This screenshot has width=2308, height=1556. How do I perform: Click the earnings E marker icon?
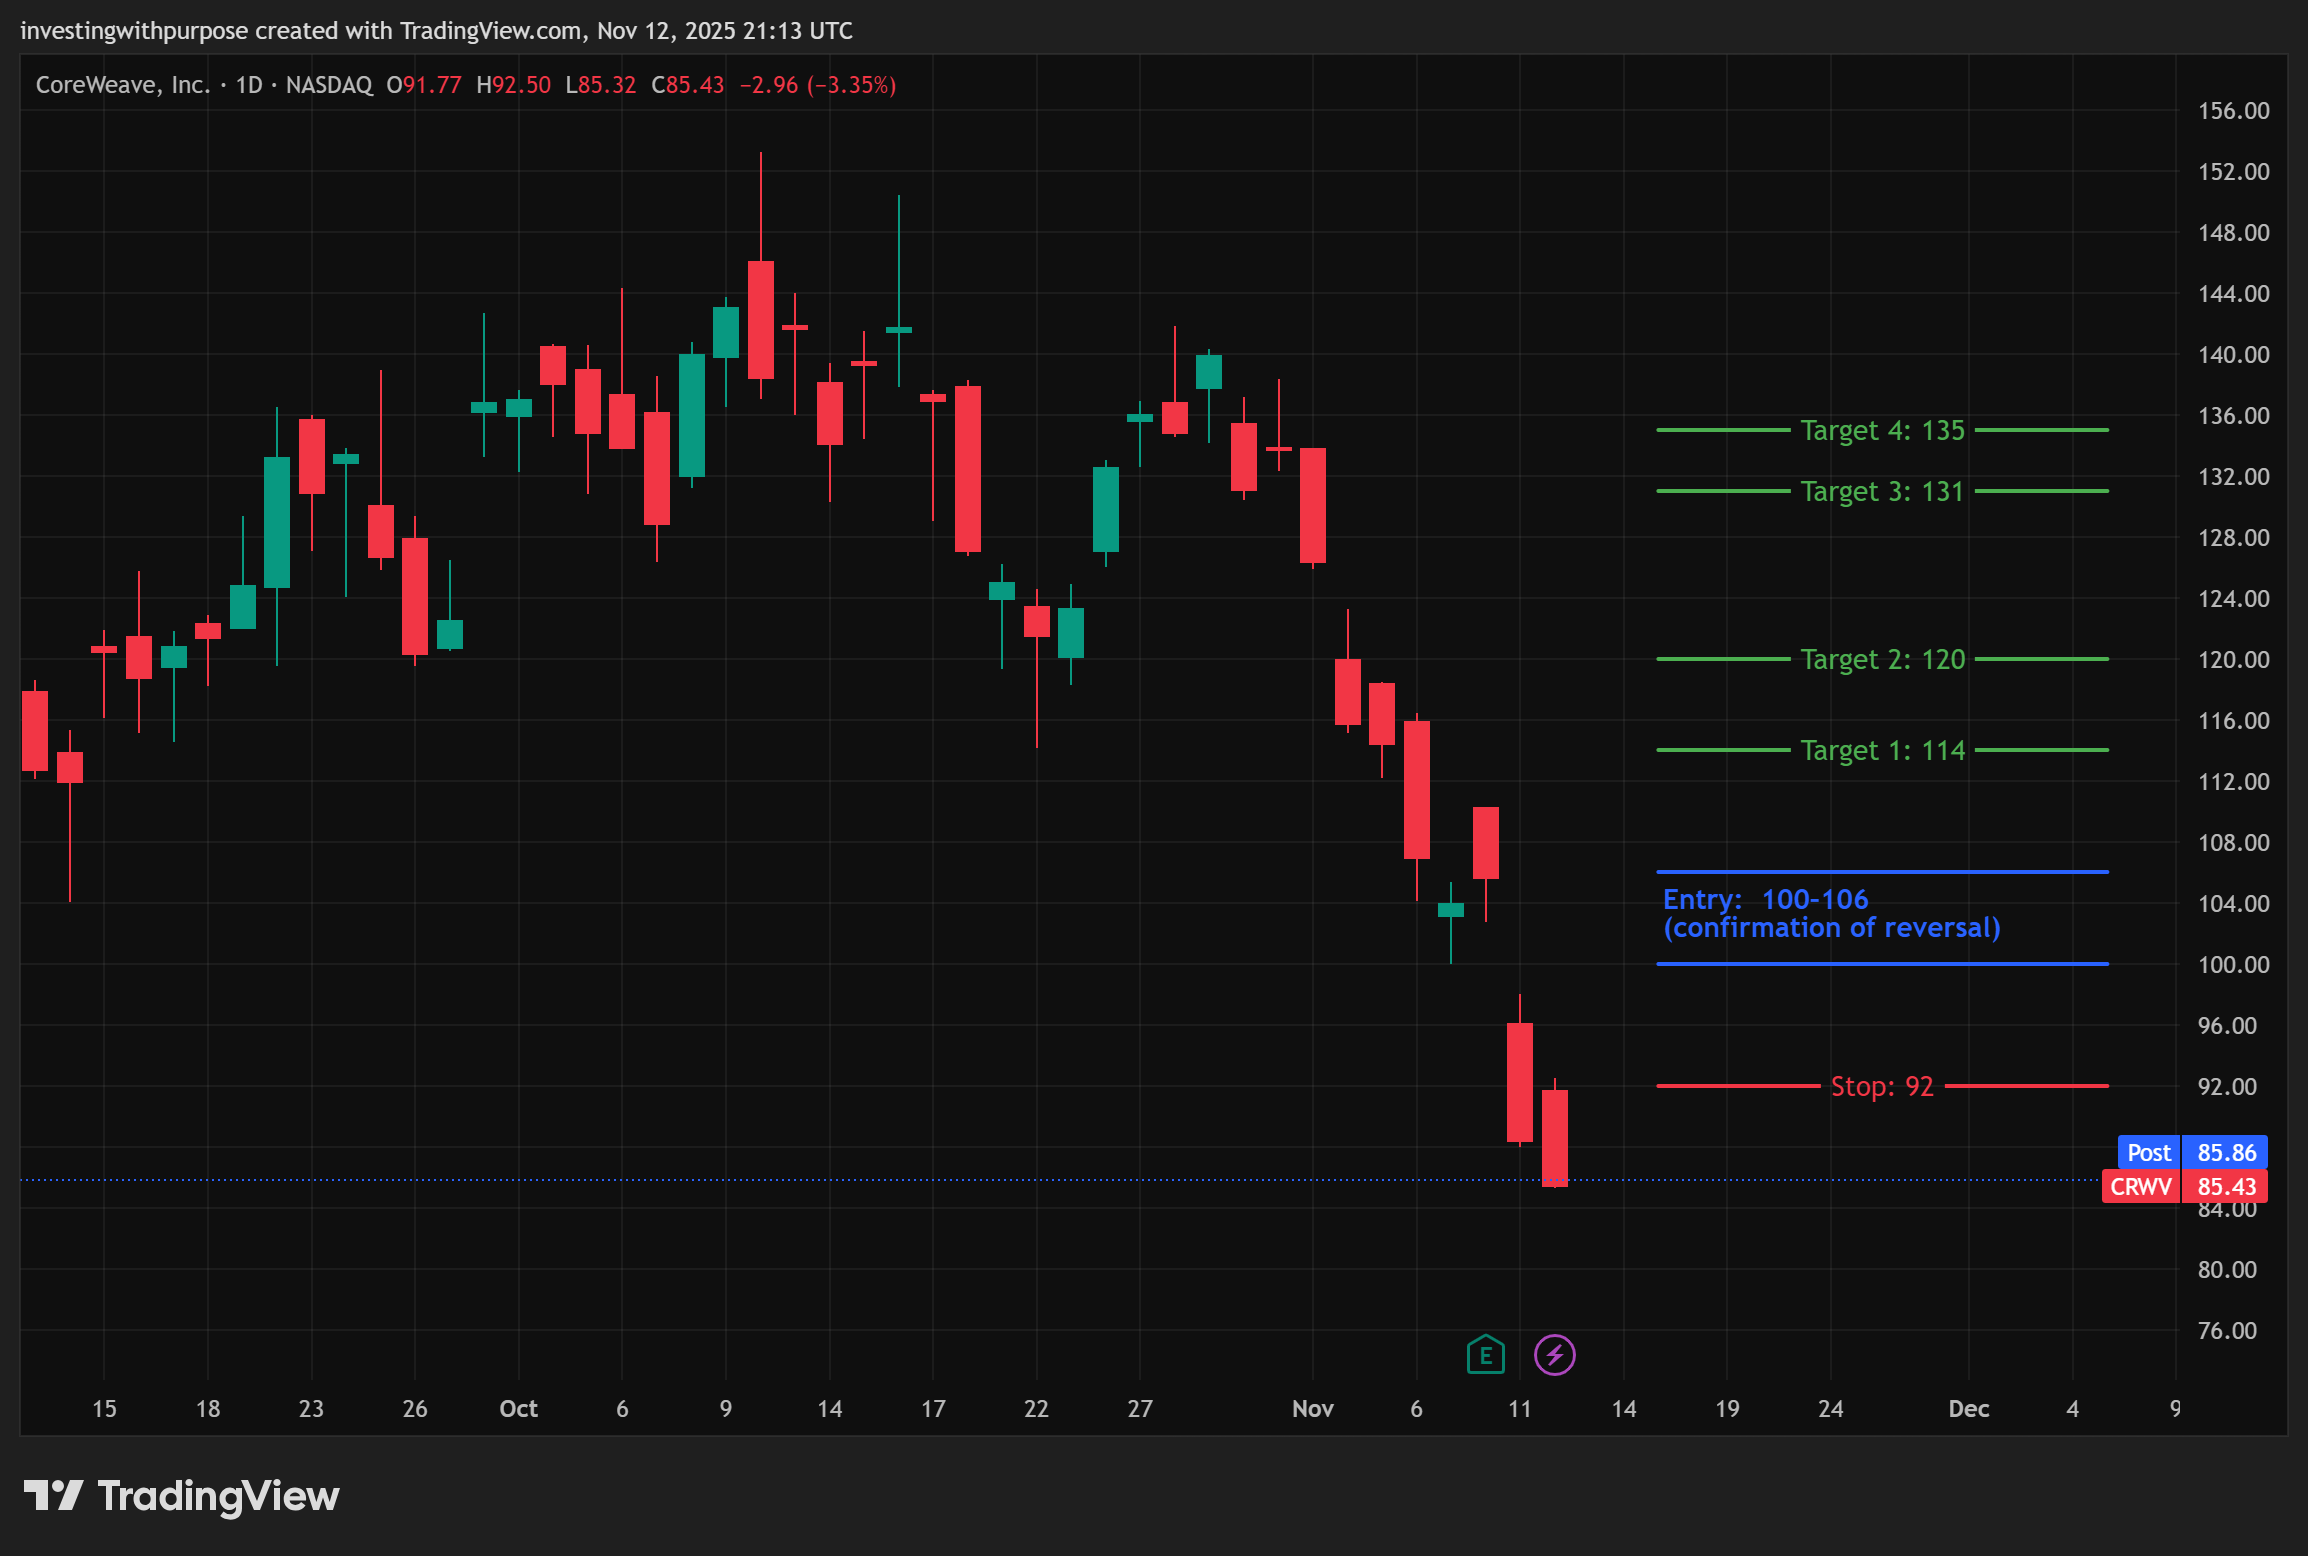pos(1485,1355)
